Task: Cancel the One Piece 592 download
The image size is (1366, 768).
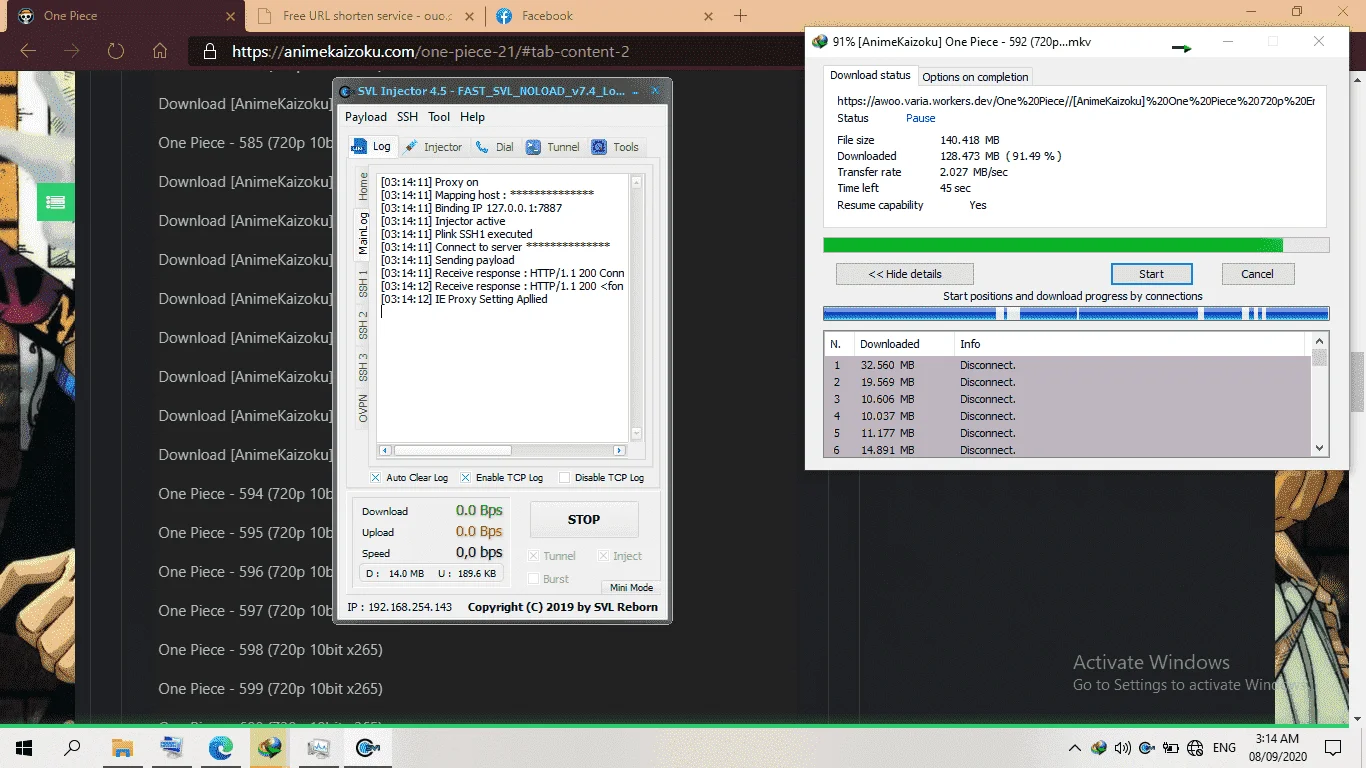Action: pos(1257,274)
